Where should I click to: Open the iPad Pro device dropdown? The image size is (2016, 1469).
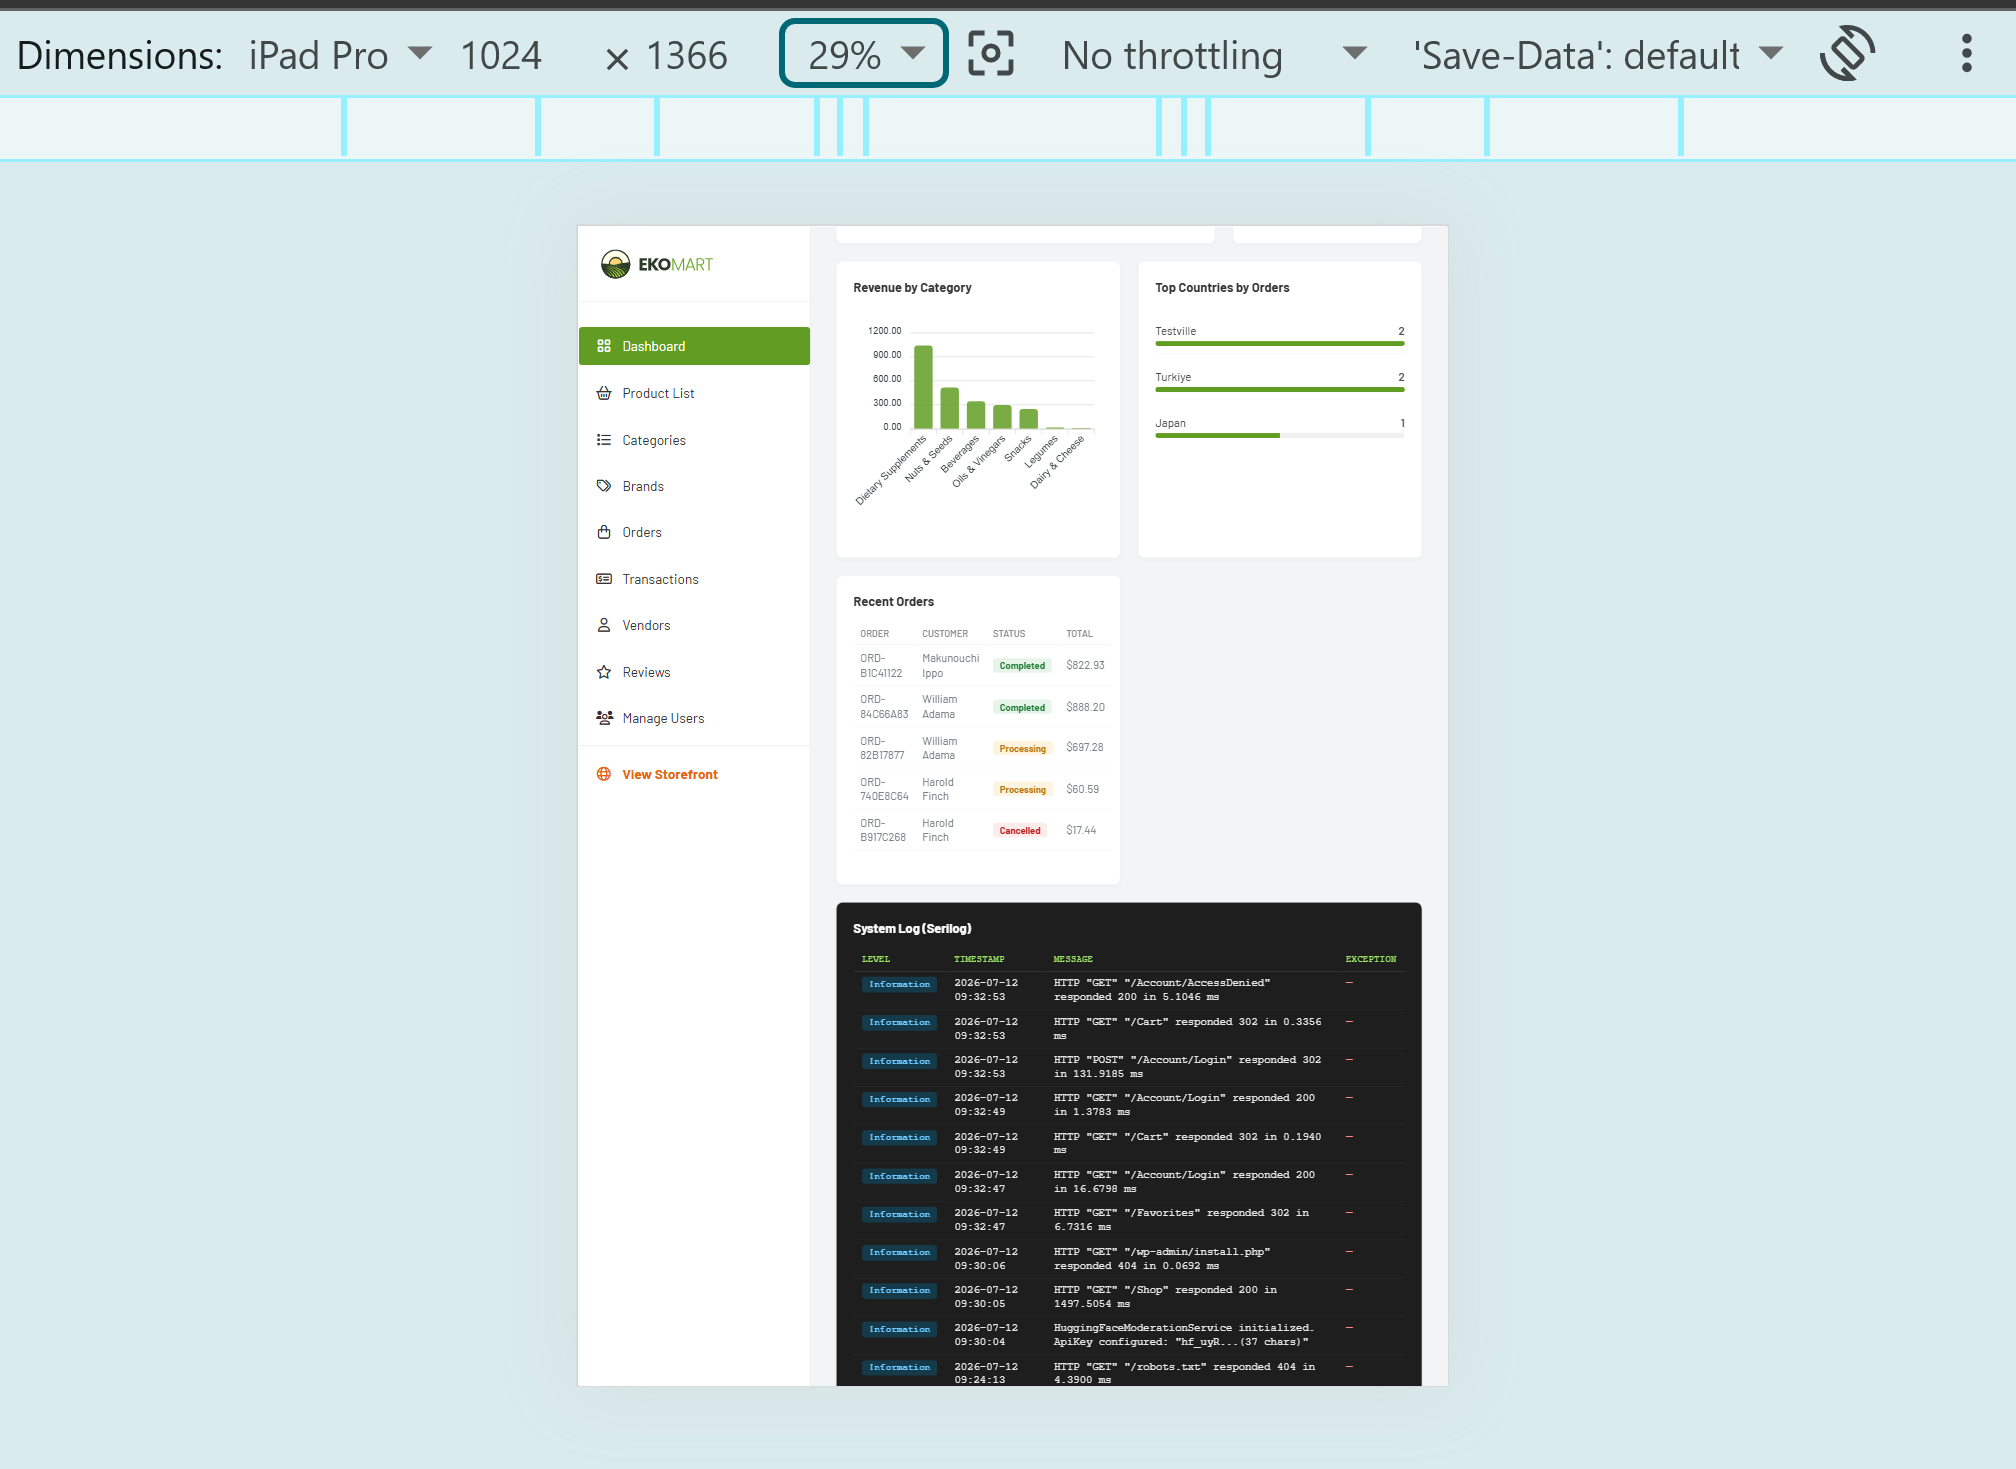(x=340, y=55)
